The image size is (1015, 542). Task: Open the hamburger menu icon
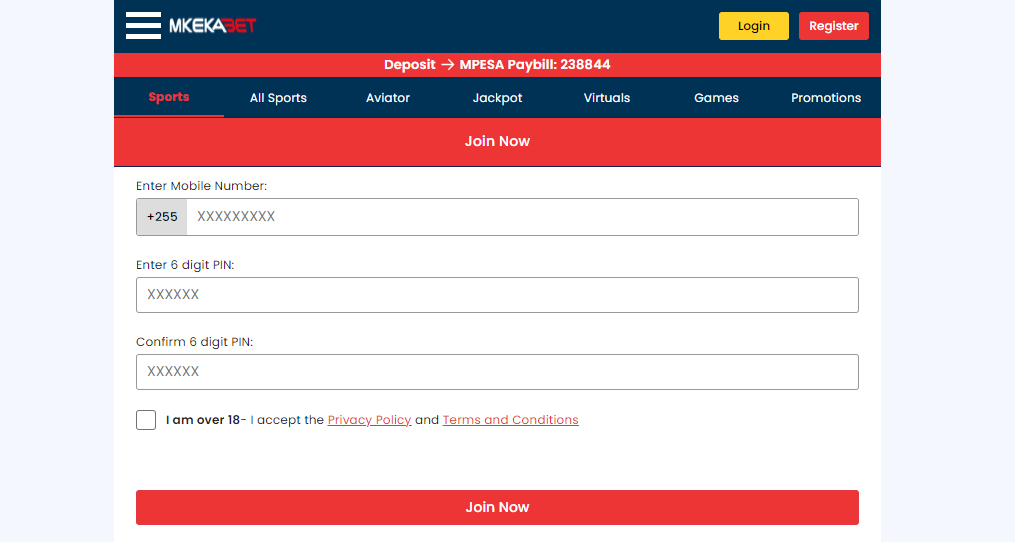(143, 26)
